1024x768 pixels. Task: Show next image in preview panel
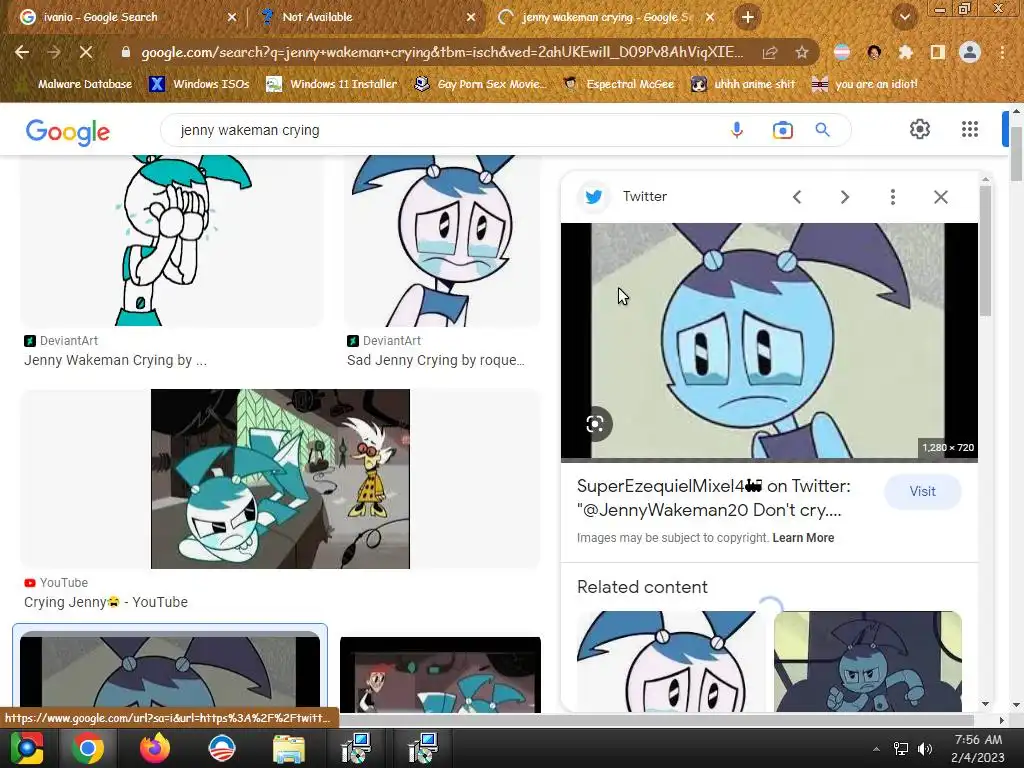point(844,197)
